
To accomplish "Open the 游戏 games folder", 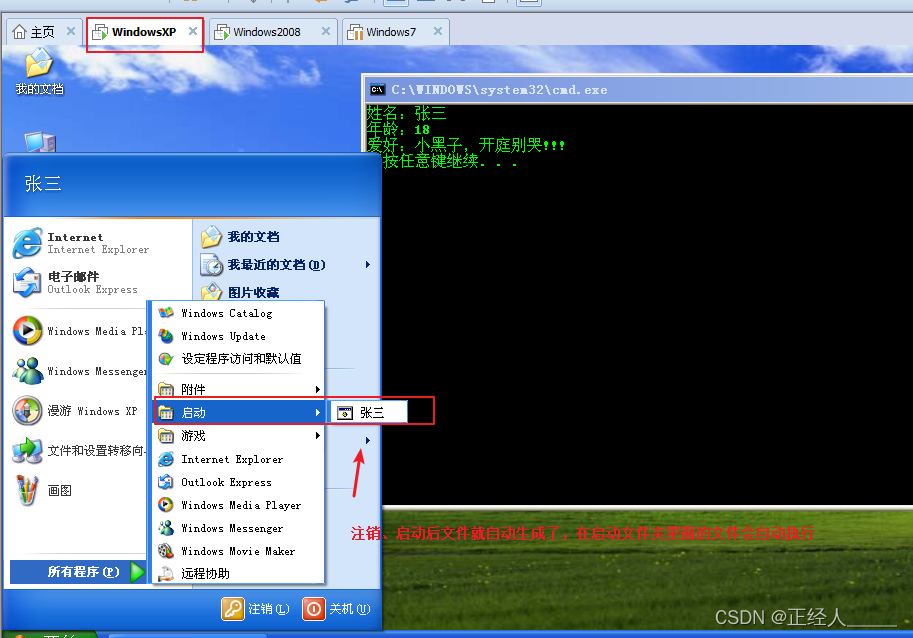I will coord(238,435).
